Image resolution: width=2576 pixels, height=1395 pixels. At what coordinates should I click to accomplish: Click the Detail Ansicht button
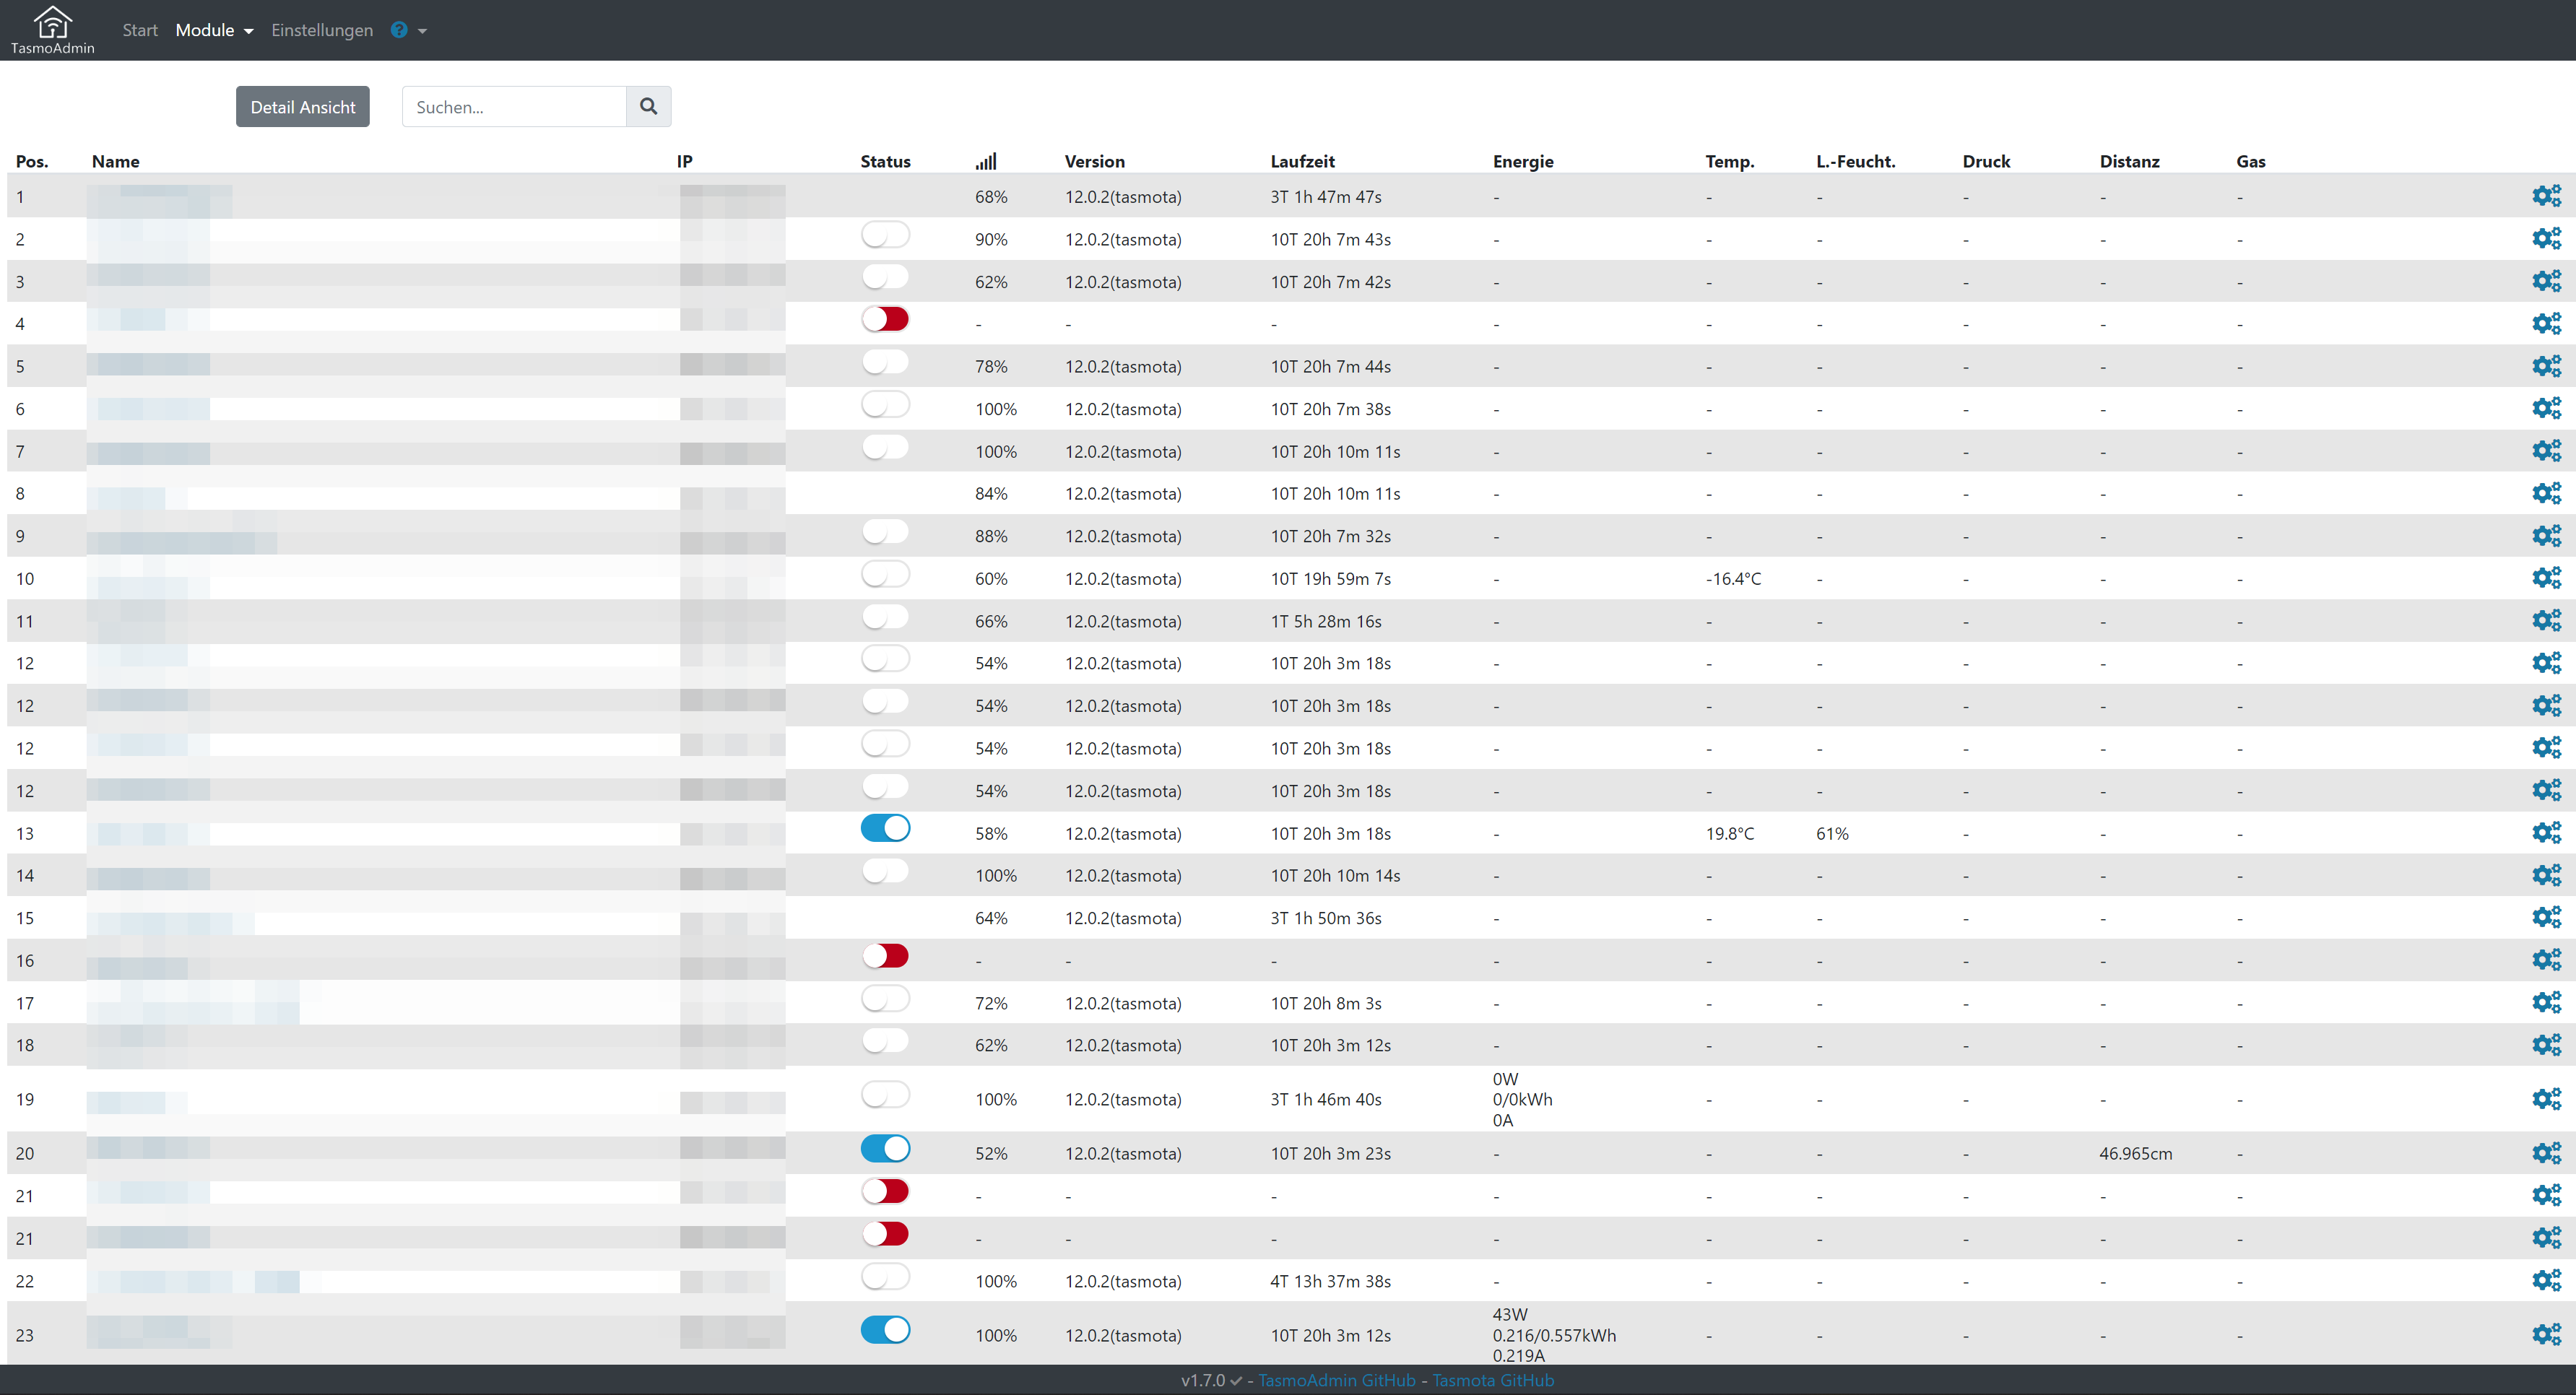302,107
